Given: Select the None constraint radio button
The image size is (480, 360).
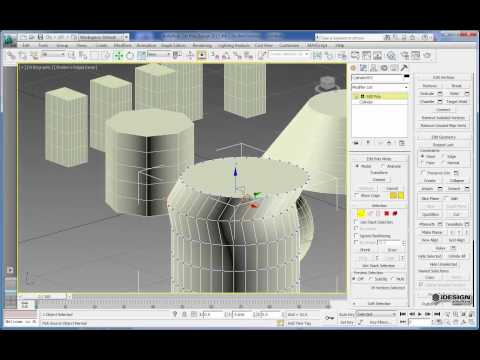Looking at the screenshot, I should pos(422,156).
